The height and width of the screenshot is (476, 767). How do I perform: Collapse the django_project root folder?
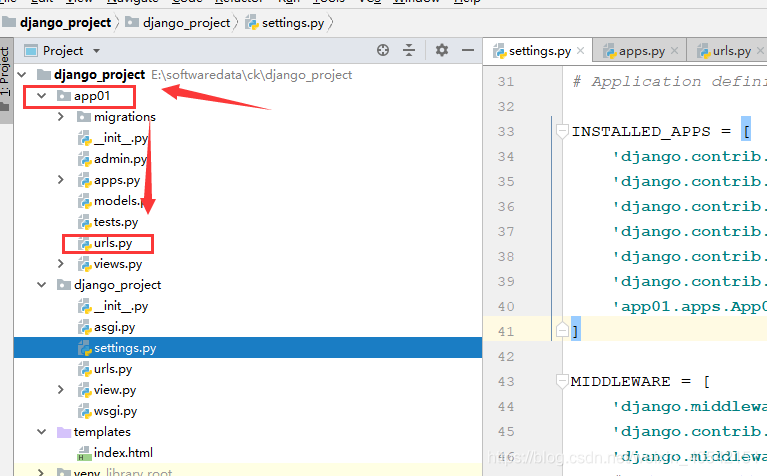point(22,75)
